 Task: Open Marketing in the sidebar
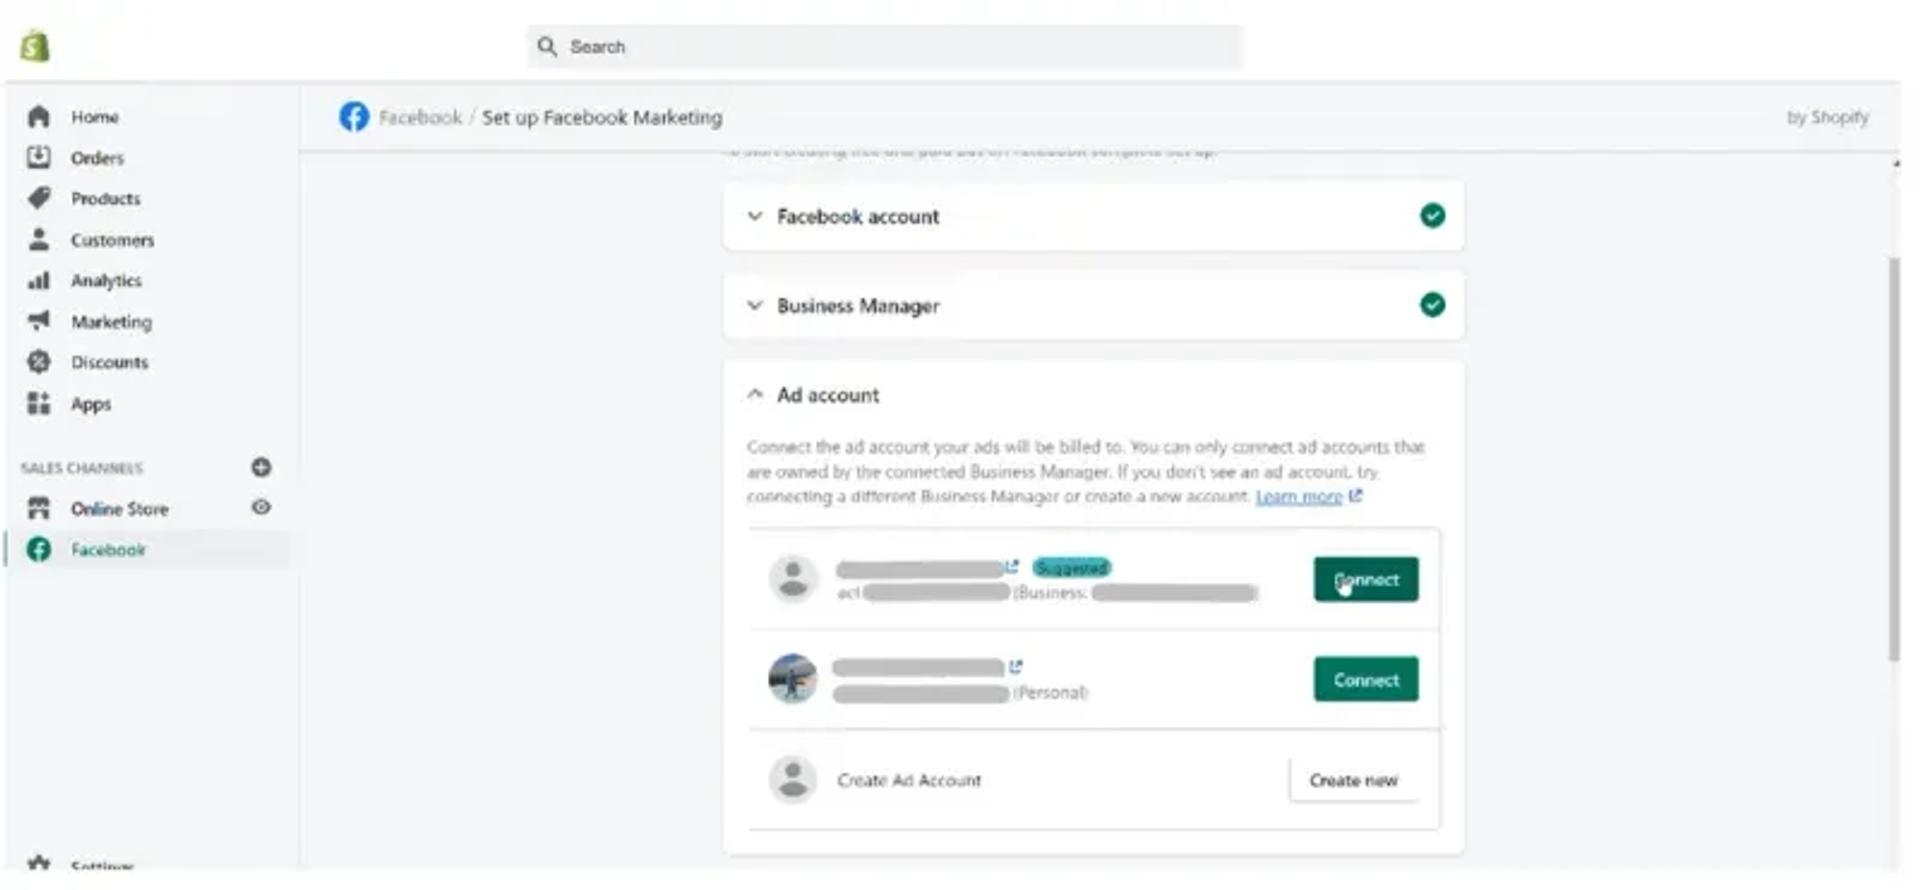click(111, 322)
